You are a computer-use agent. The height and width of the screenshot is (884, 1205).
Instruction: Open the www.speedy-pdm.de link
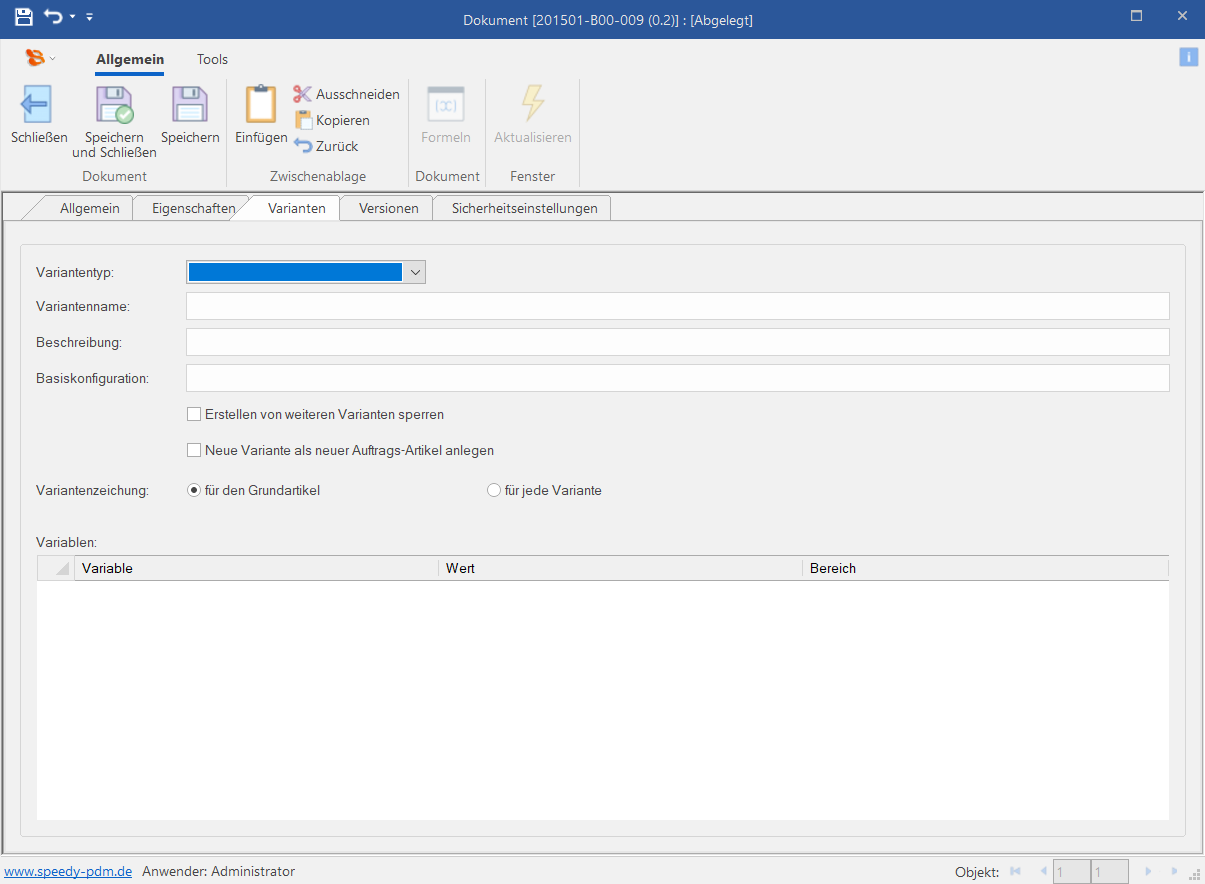pos(68,871)
